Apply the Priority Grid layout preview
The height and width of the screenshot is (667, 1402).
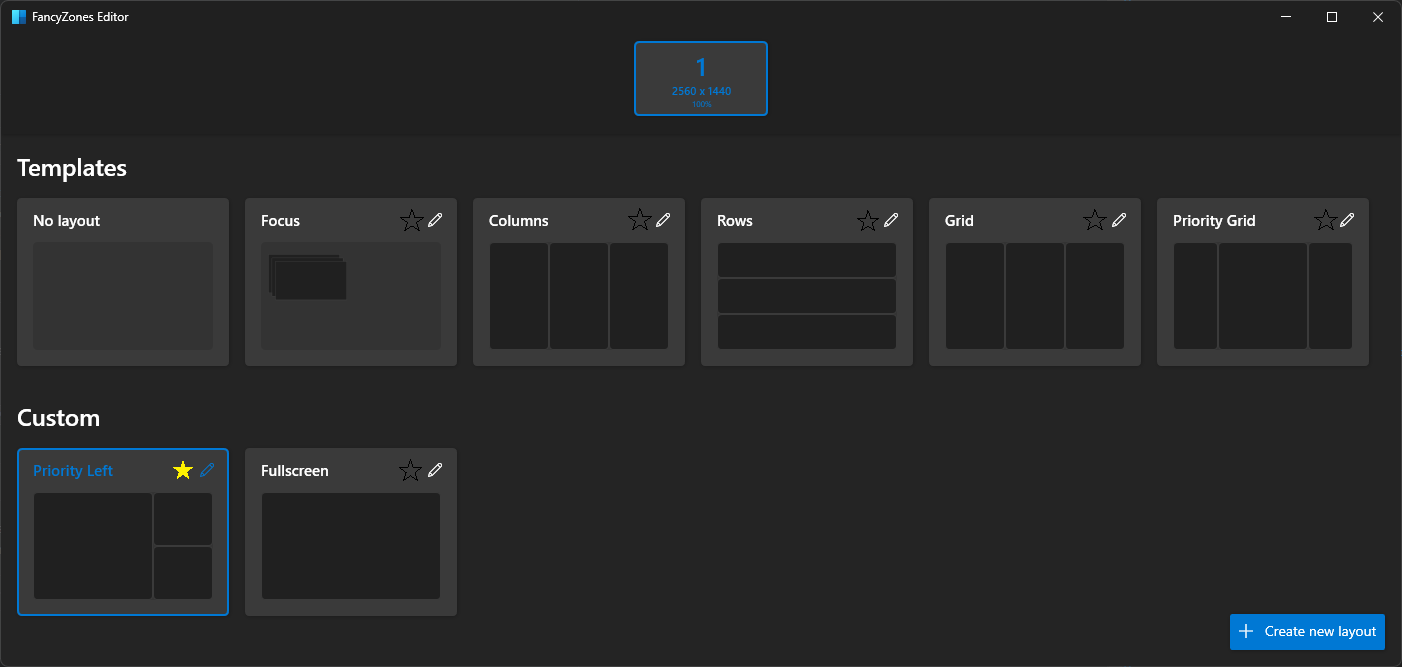[1263, 296]
